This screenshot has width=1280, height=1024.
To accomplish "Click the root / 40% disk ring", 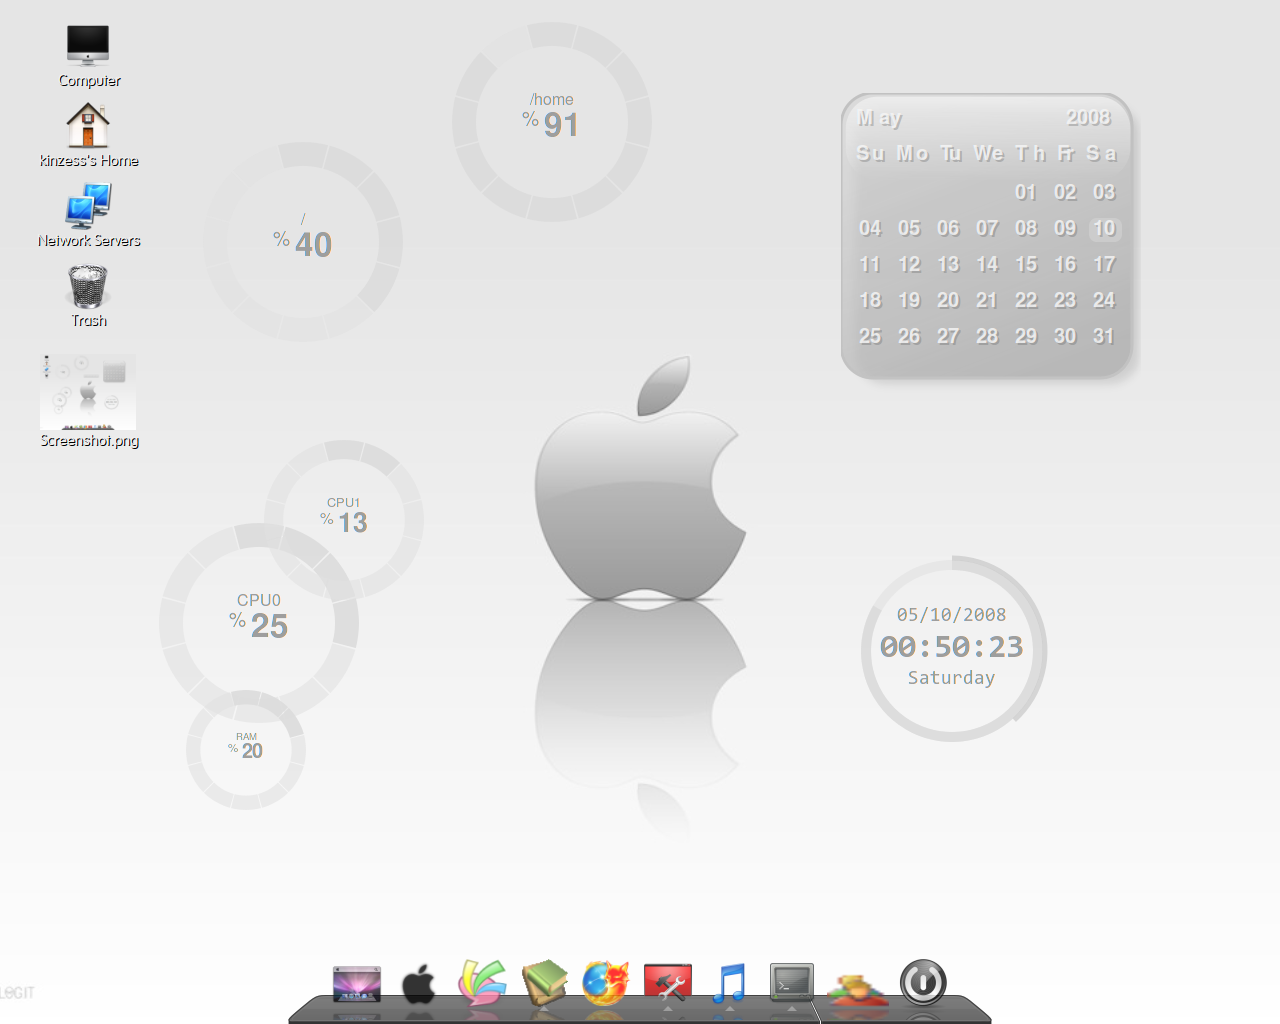I will [303, 242].
